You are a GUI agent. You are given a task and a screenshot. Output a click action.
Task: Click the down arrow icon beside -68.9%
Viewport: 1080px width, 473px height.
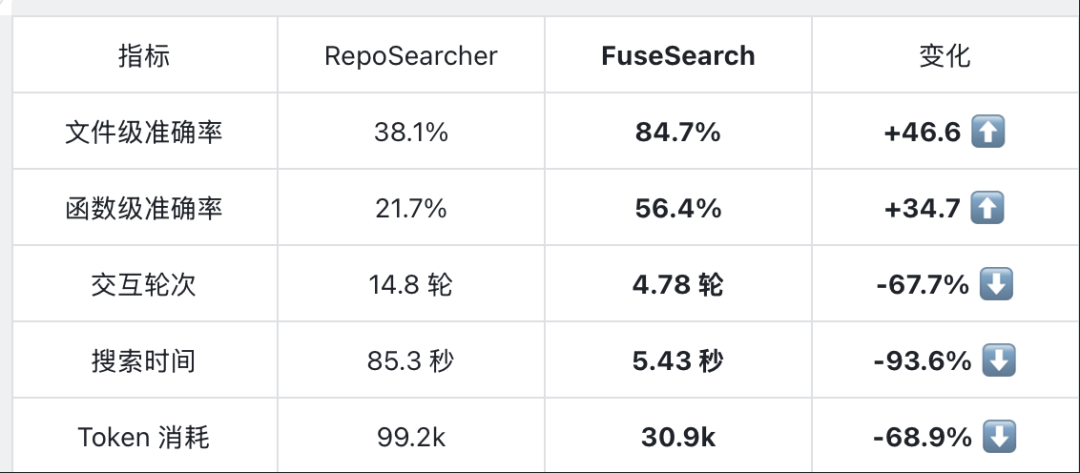999,437
